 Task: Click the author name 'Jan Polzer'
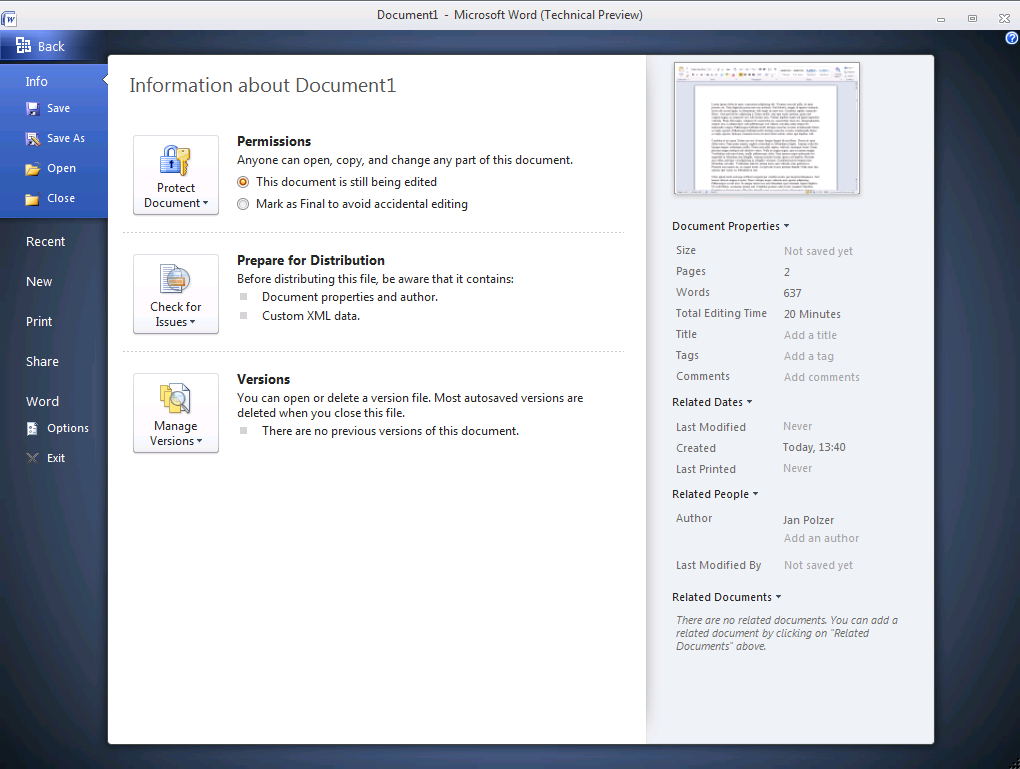tap(808, 520)
